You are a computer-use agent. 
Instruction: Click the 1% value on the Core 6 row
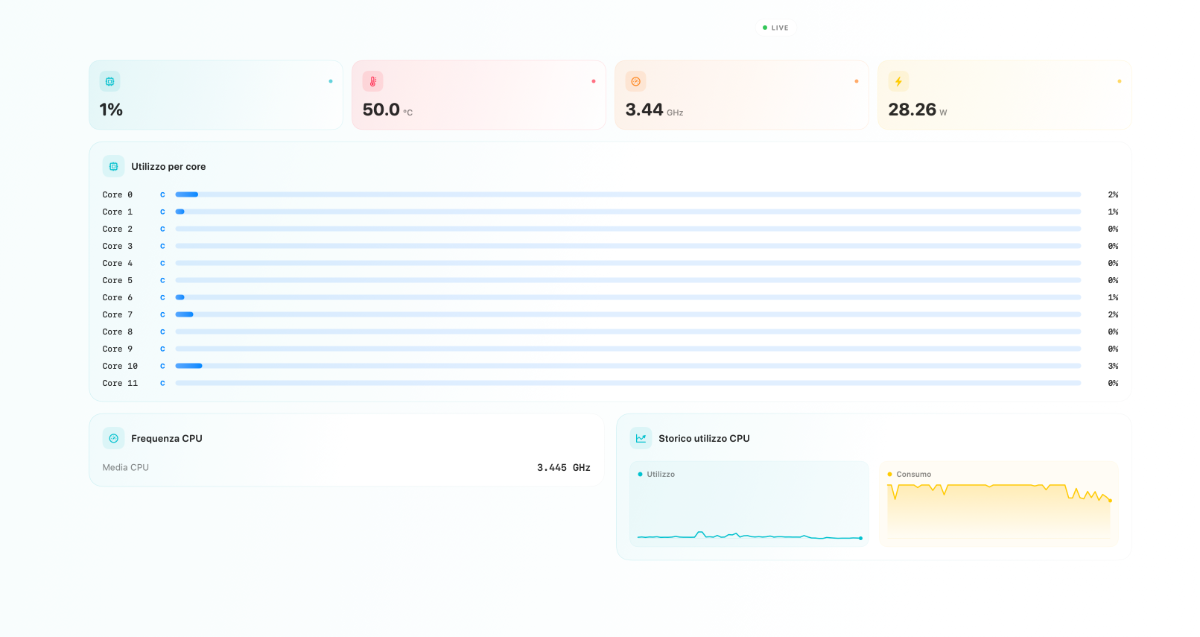tap(1113, 297)
